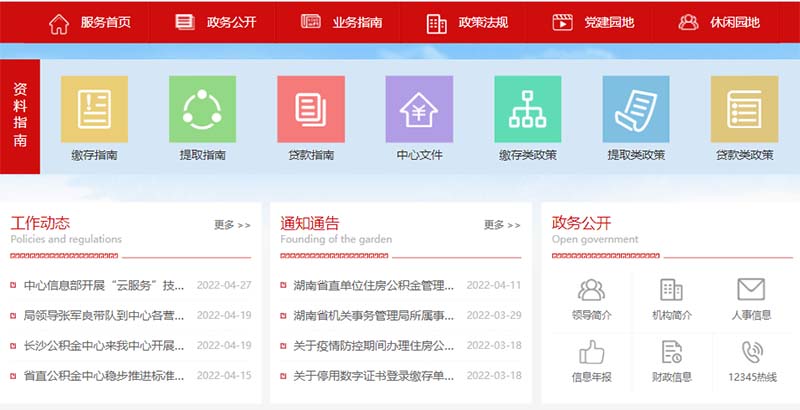Click the 缴存类政策 label text

tap(528, 155)
